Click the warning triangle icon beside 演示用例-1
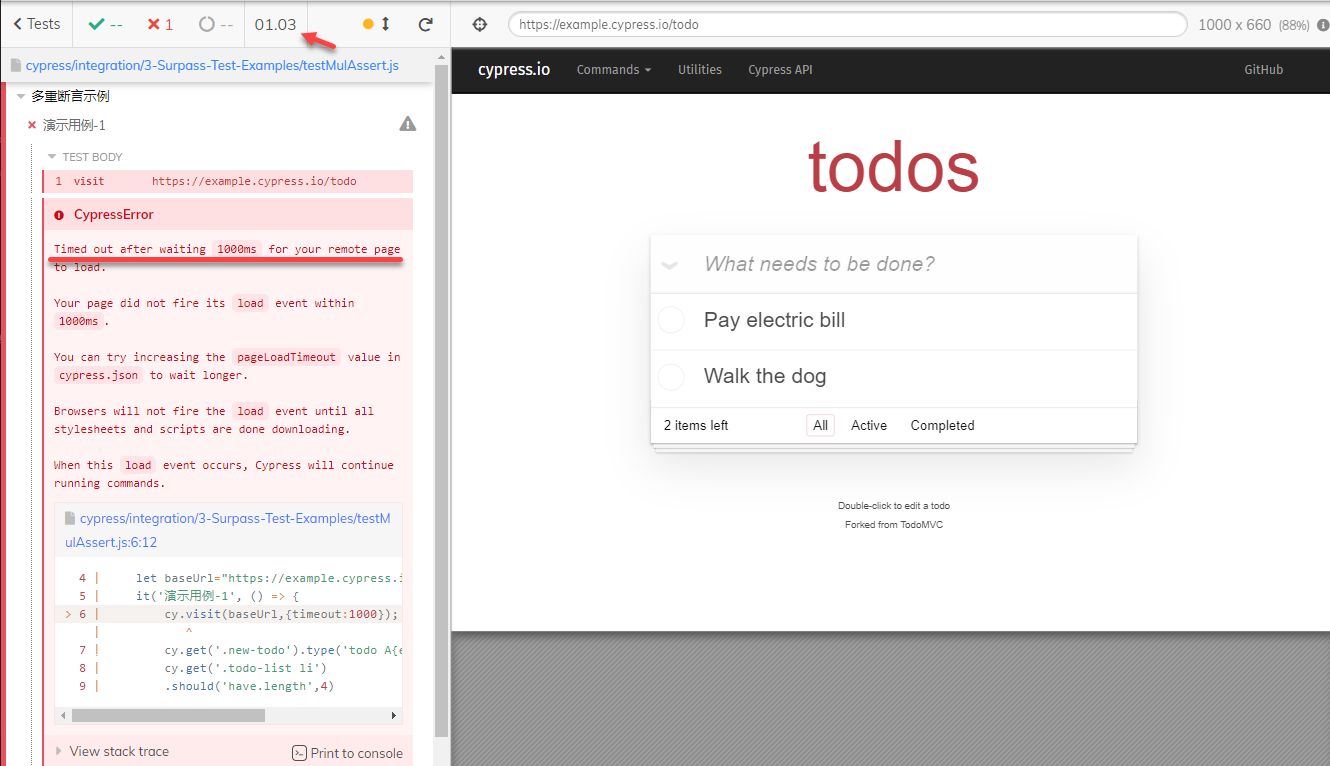The width and height of the screenshot is (1330, 766). [x=407, y=124]
